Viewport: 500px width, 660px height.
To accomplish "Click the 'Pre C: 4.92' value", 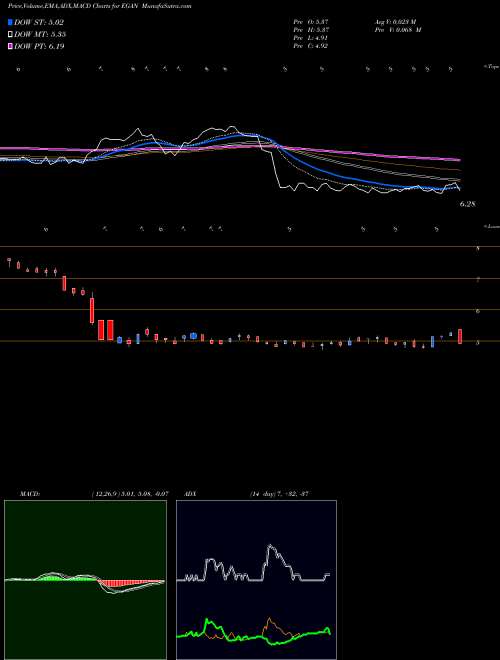I will (311, 46).
